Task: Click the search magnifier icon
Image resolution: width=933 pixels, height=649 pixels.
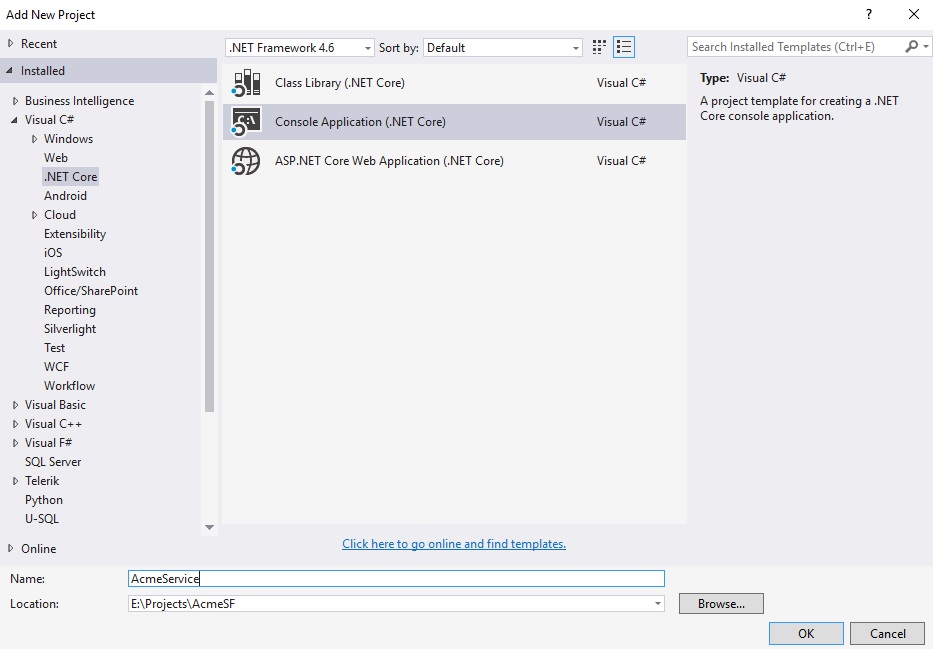Action: [911, 46]
